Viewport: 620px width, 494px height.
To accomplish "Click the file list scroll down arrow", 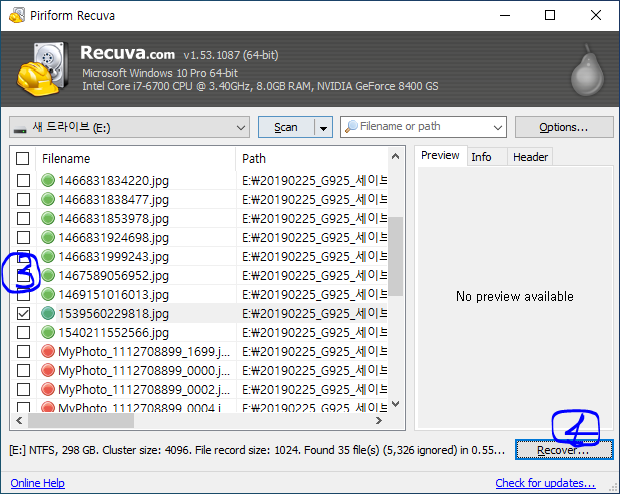I will click(x=395, y=404).
